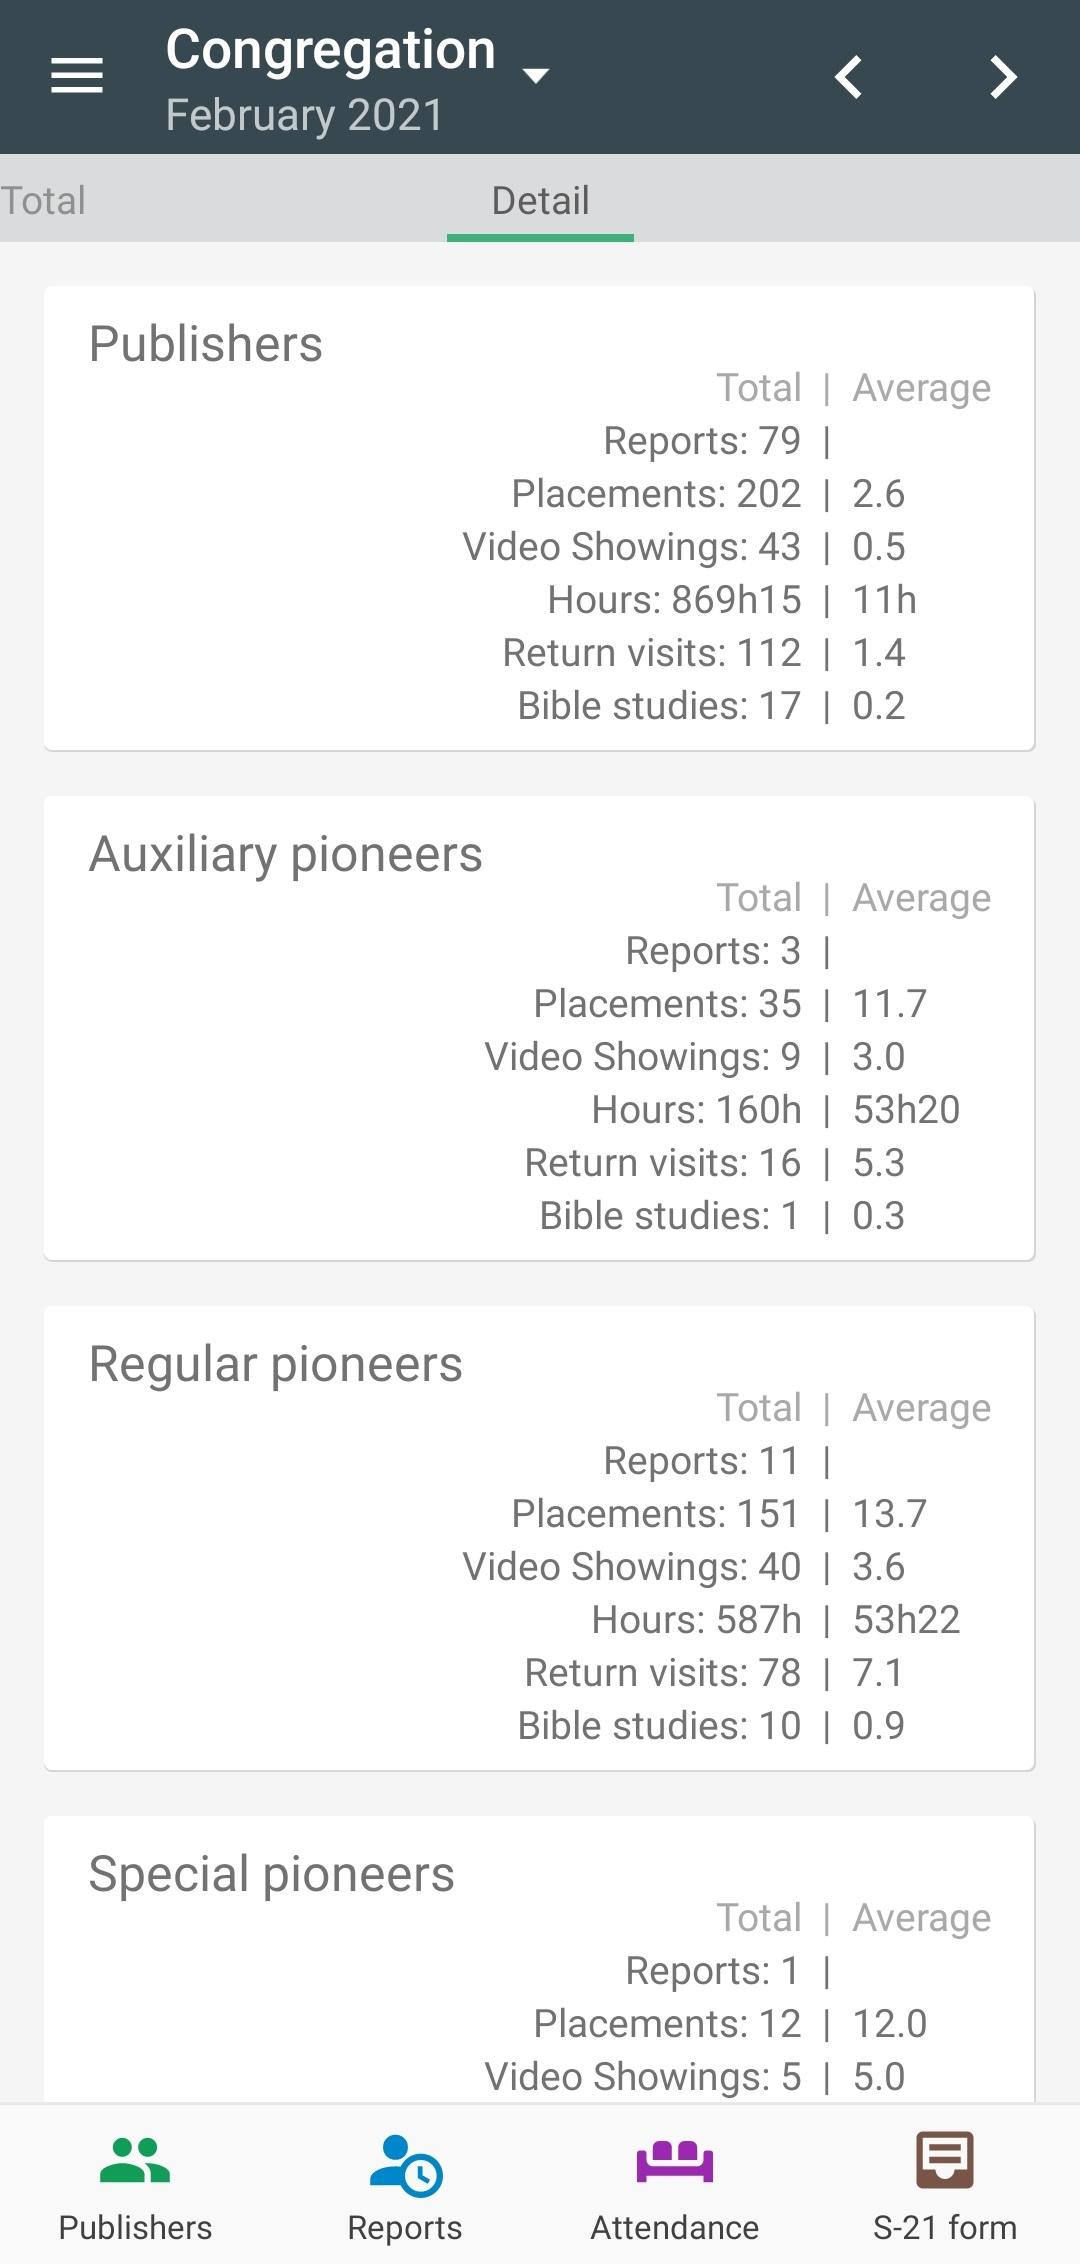This screenshot has width=1080, height=2264.
Task: Open the Publishers statistics card
Action: coord(539,518)
